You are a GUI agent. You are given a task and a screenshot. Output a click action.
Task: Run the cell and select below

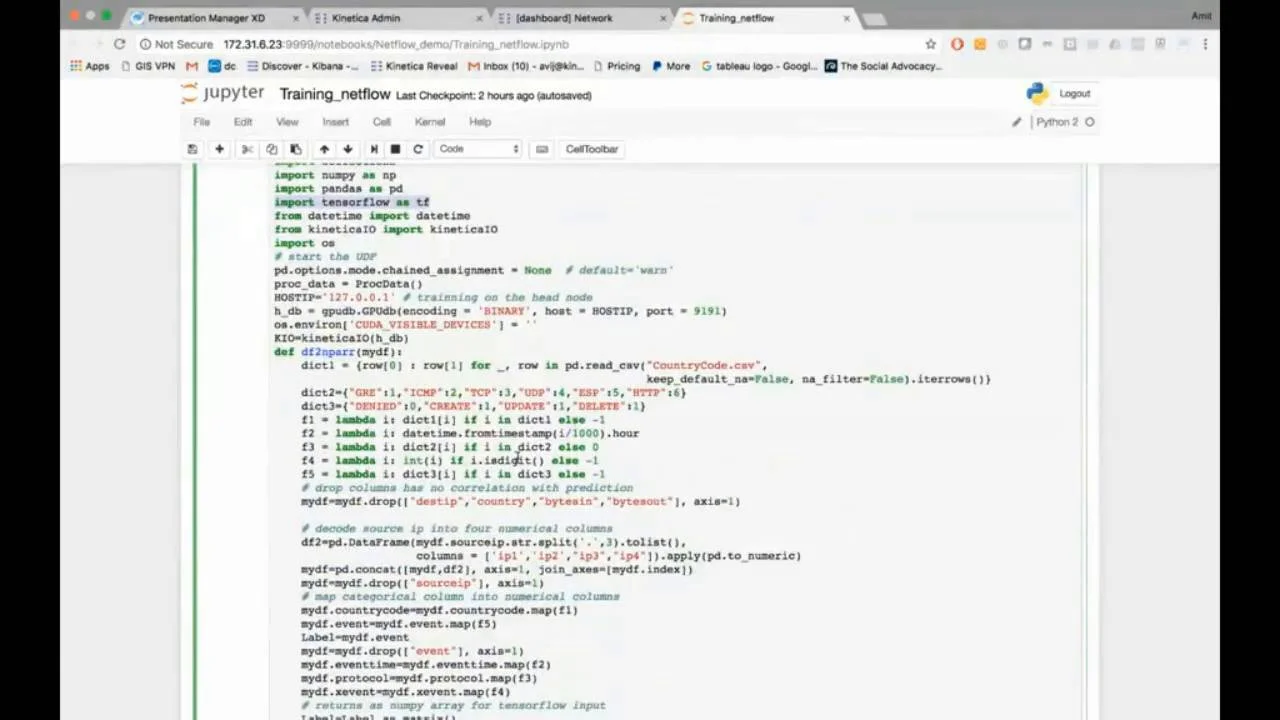[374, 149]
